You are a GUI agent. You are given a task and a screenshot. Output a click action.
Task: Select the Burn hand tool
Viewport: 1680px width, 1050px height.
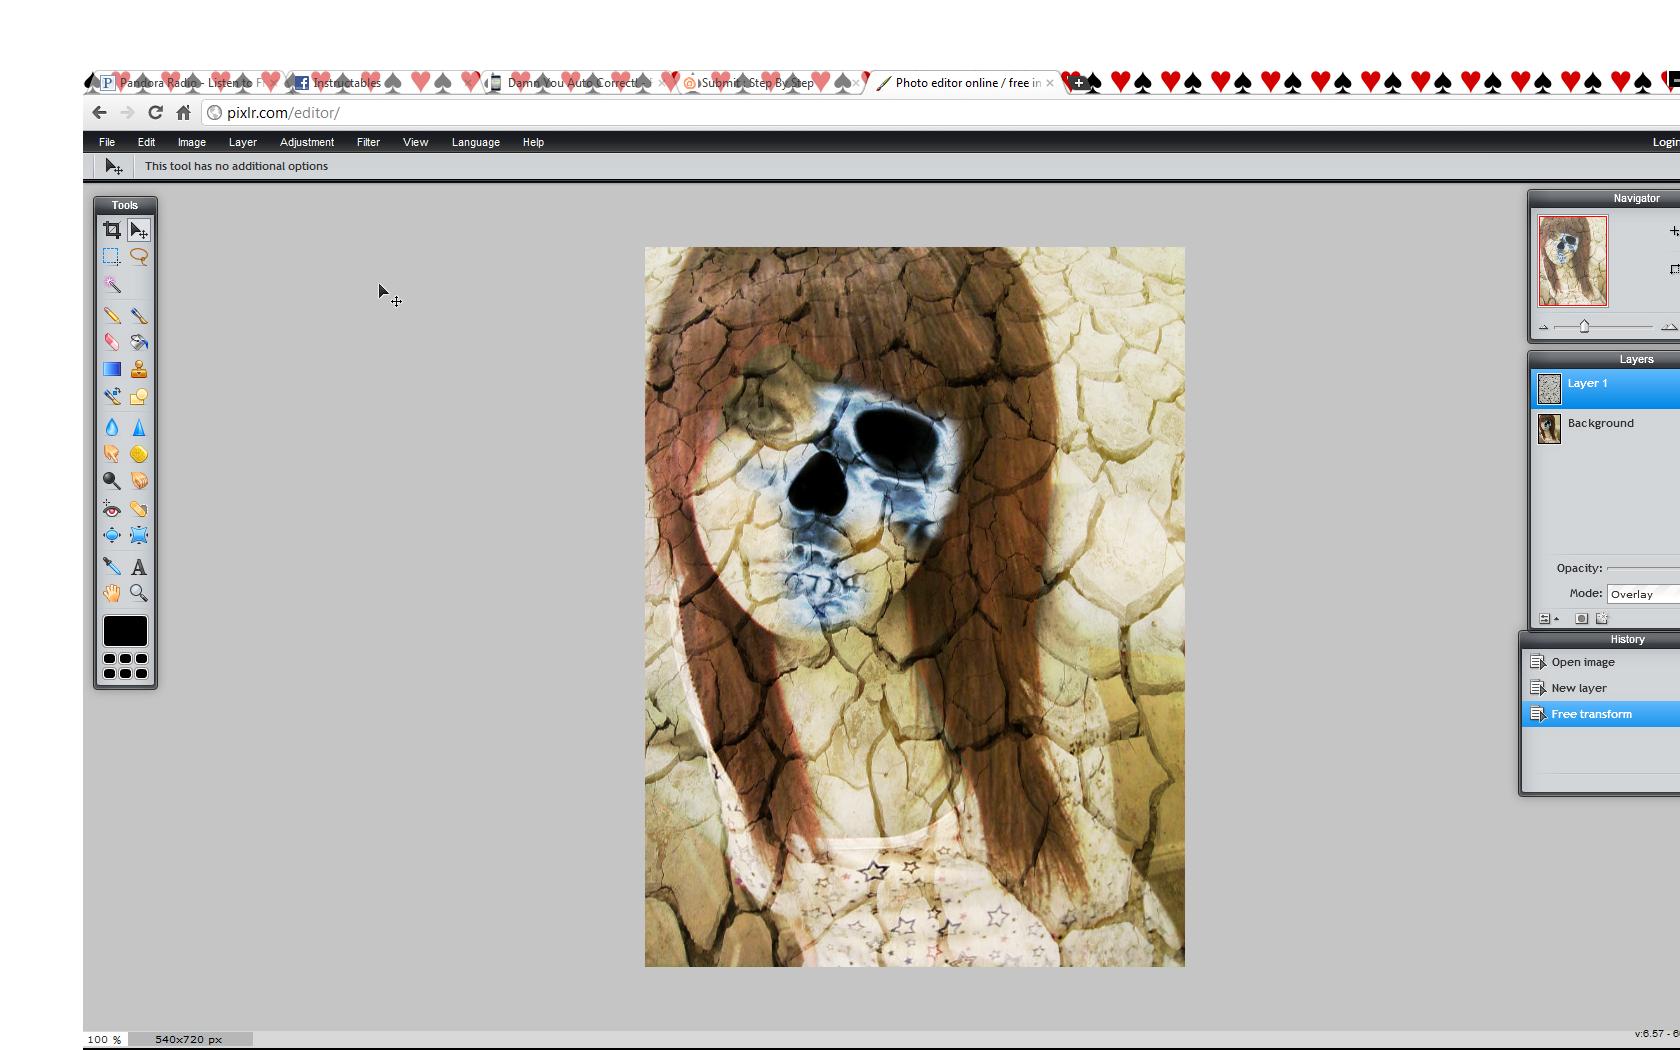pyautogui.click(x=139, y=481)
